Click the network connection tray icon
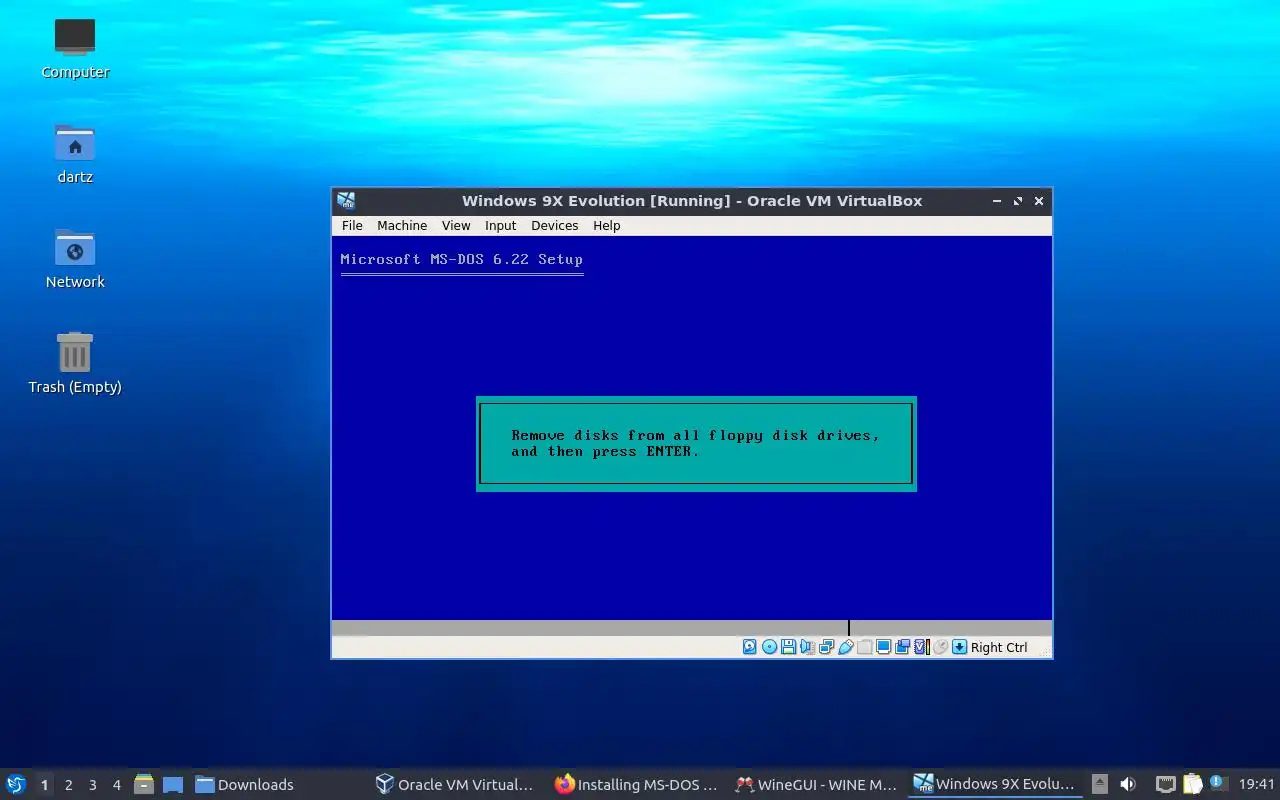The height and width of the screenshot is (800, 1280). (x=1166, y=784)
